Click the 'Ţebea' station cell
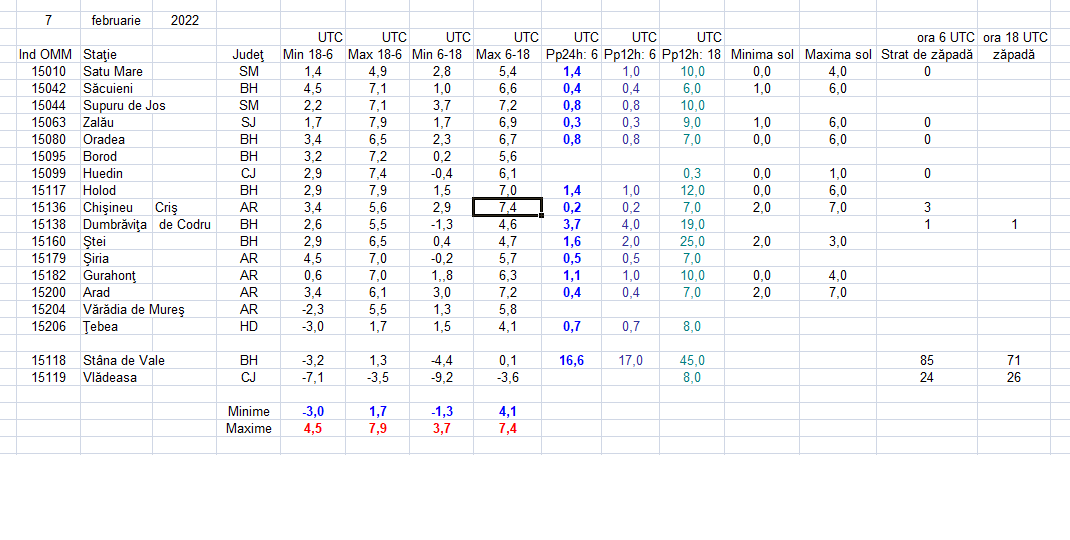The image size is (1070, 540). click(x=117, y=326)
